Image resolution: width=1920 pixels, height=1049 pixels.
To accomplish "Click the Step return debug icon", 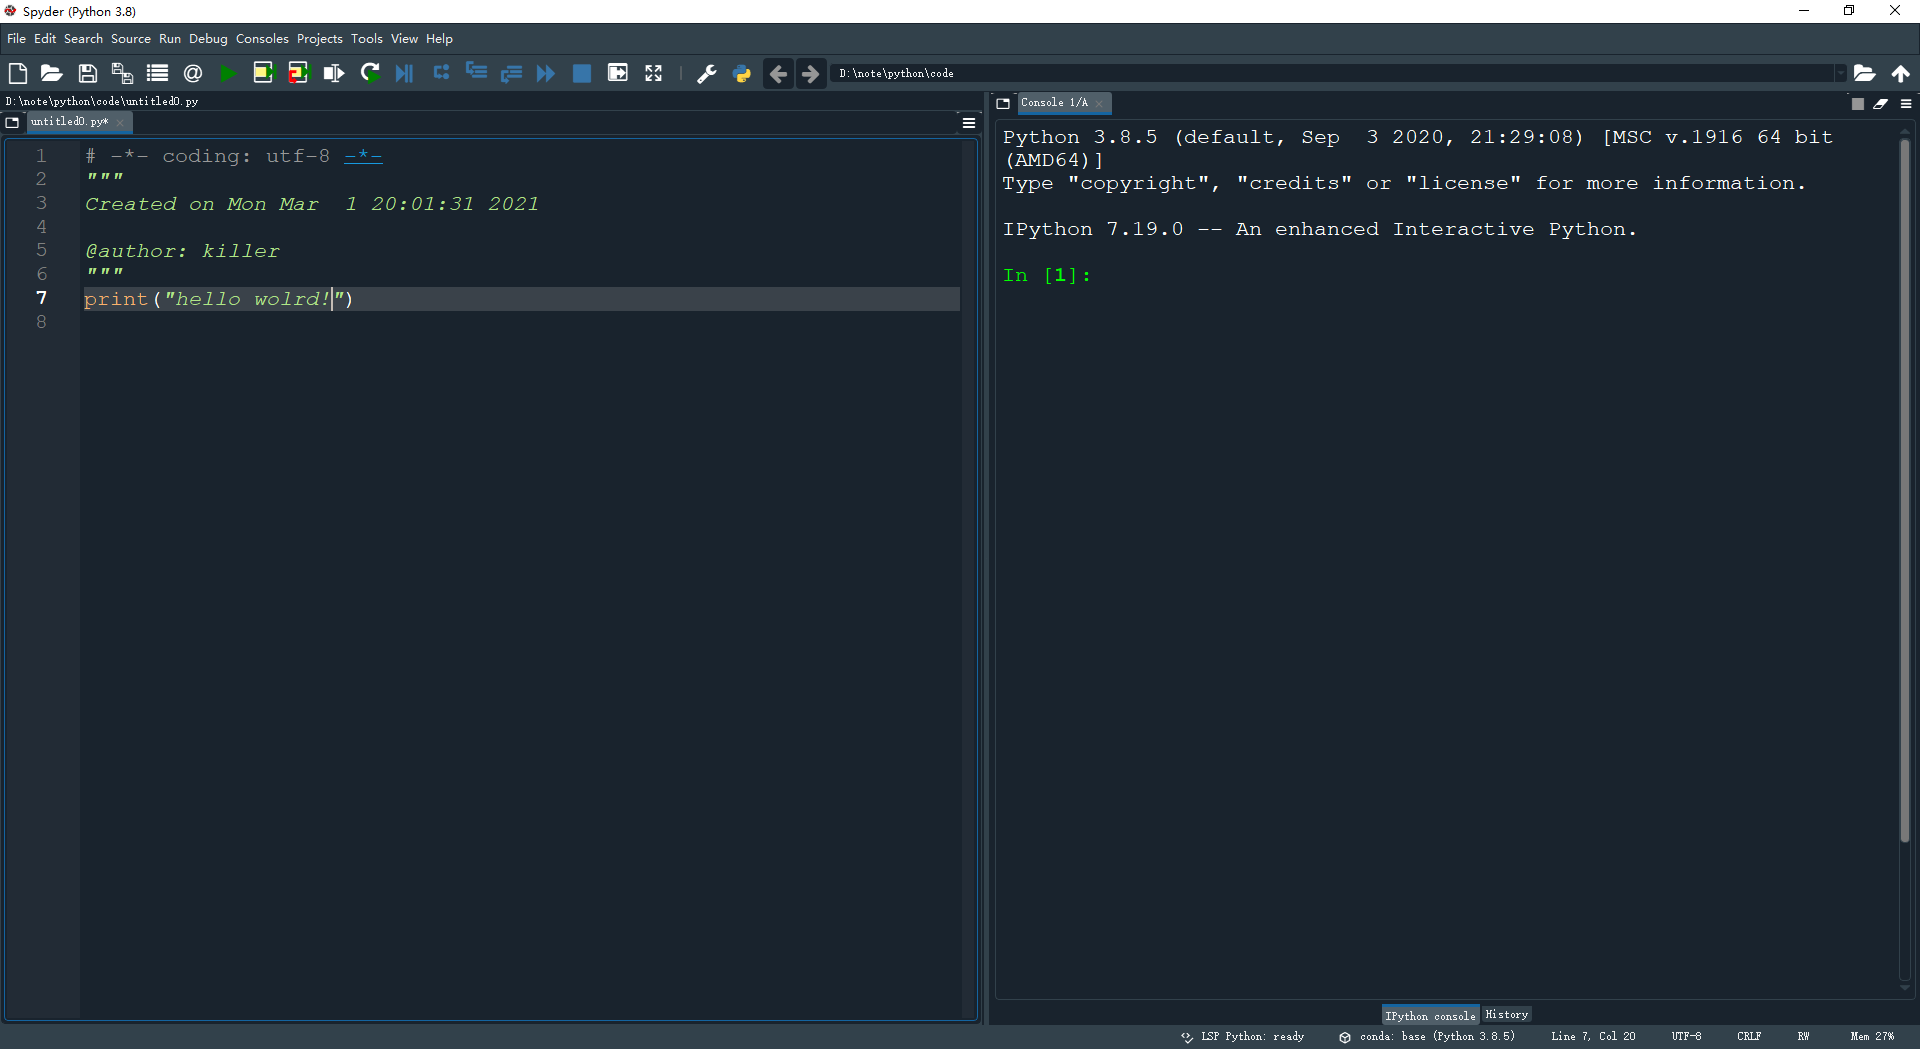I will 511,73.
